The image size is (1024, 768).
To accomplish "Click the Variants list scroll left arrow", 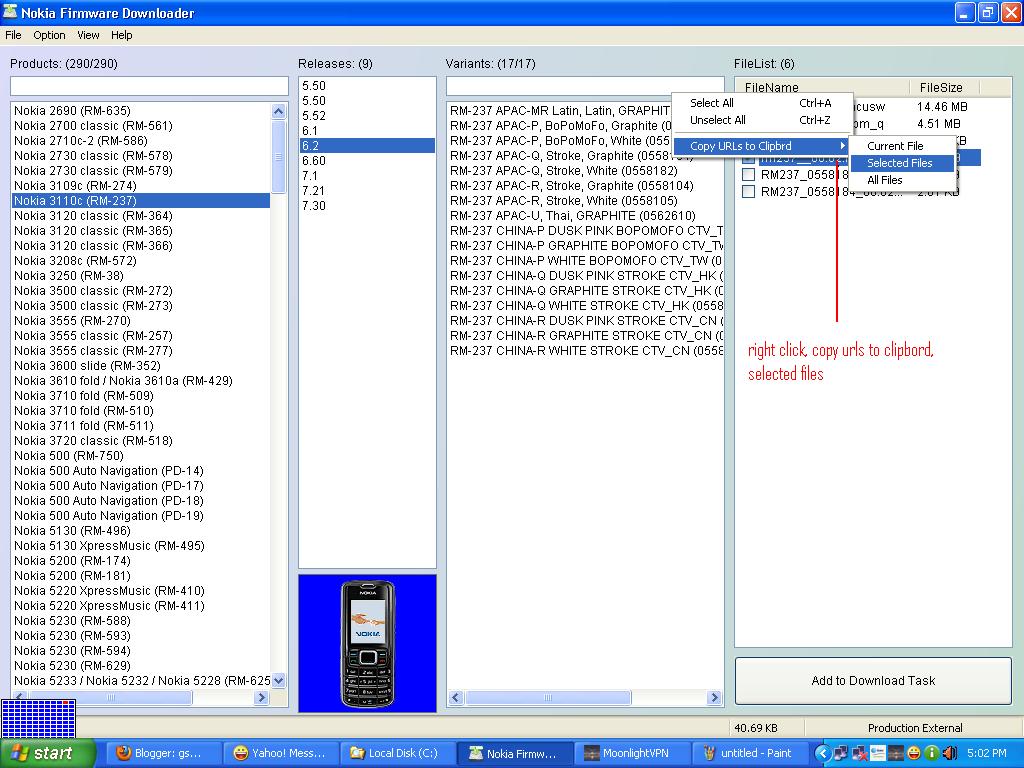I will coord(456,697).
